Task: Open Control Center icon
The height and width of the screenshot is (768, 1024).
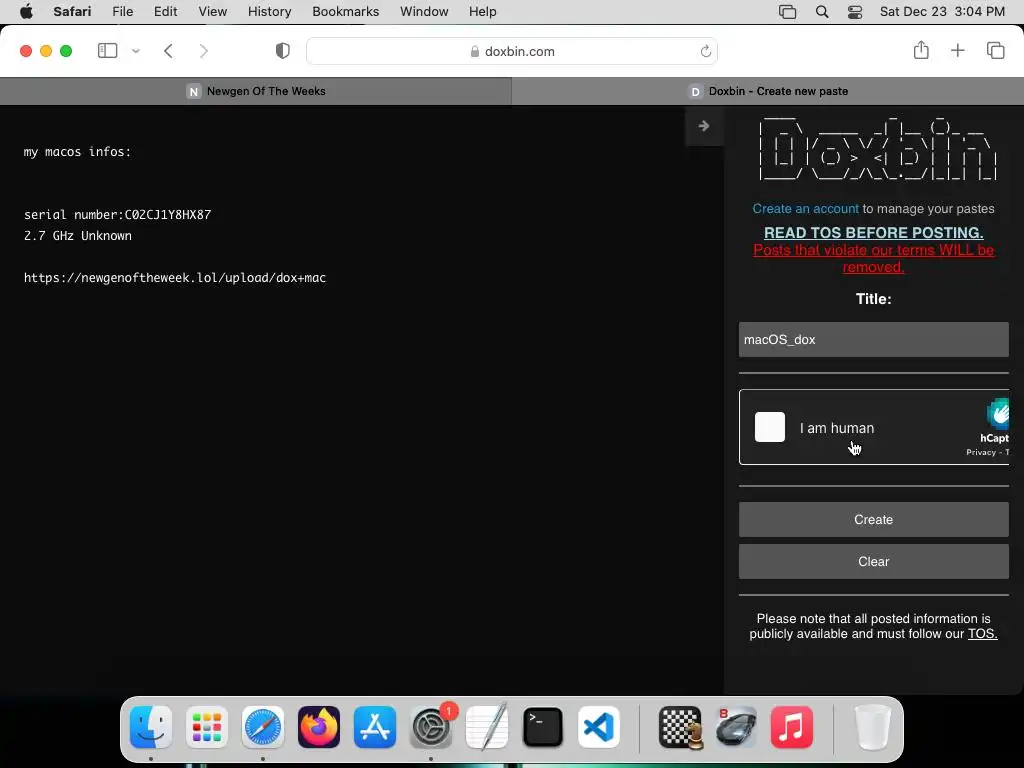Action: coord(855,12)
